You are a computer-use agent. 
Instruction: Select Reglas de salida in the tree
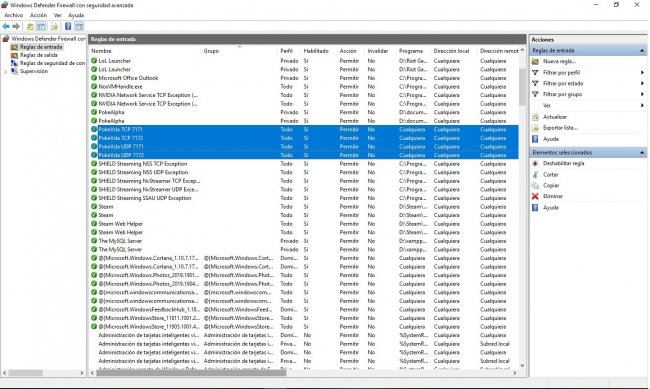pyautogui.click(x=39, y=55)
